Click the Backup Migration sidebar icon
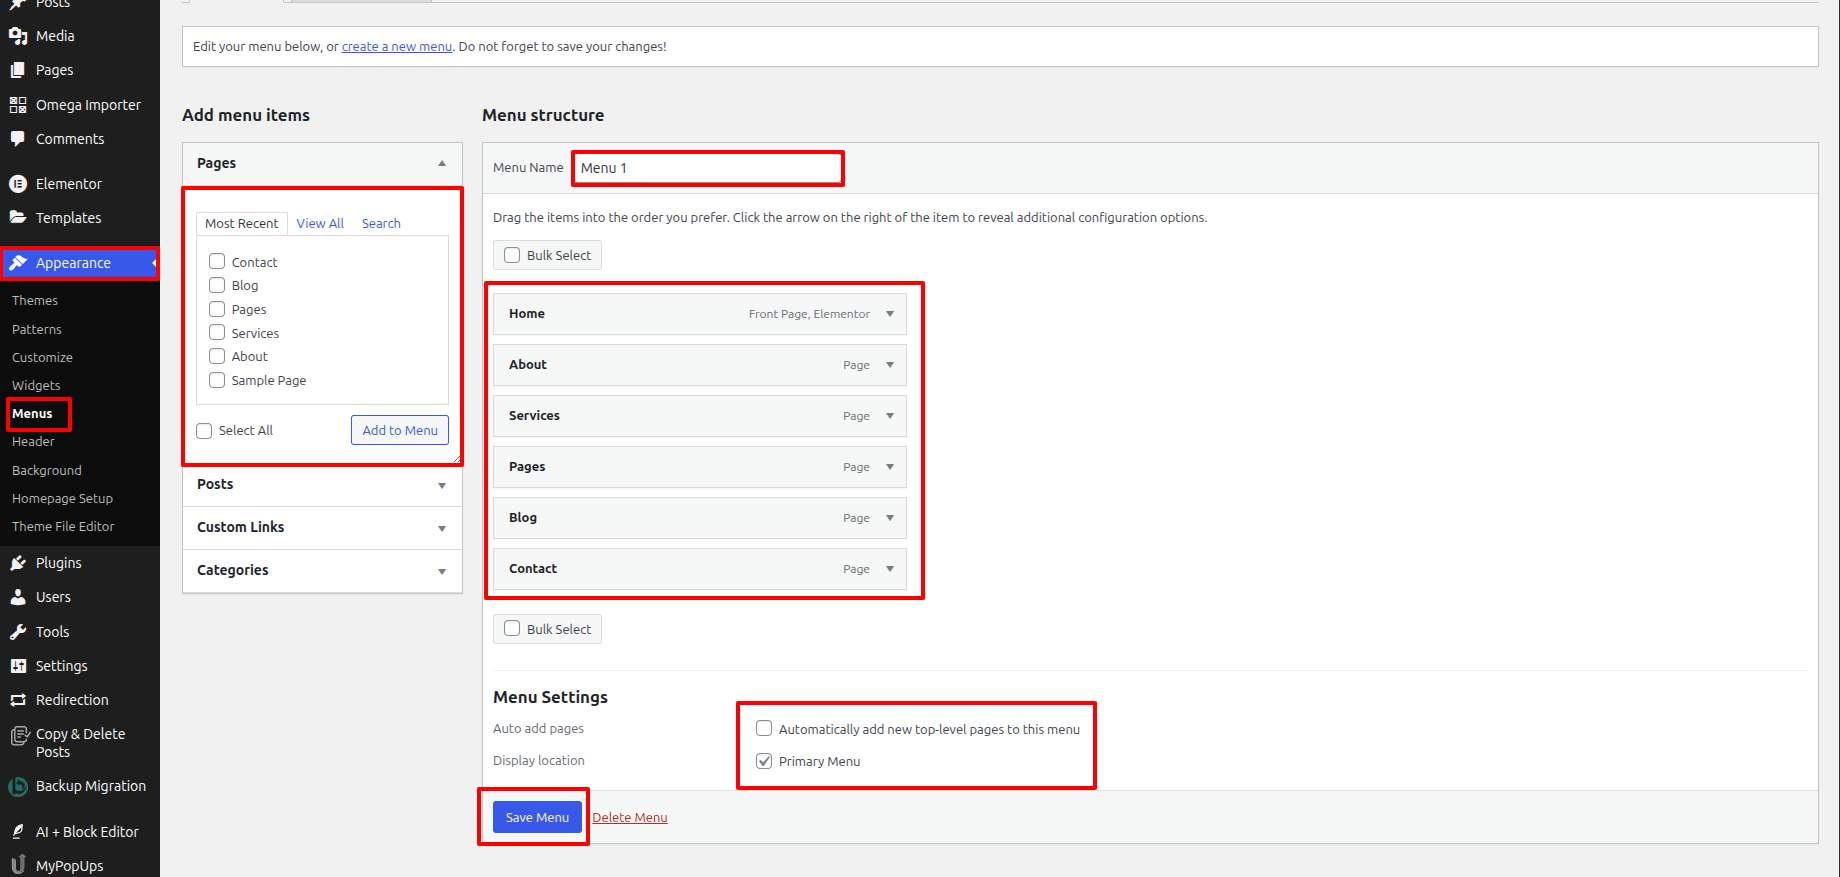The image size is (1840, 877). click(x=18, y=787)
